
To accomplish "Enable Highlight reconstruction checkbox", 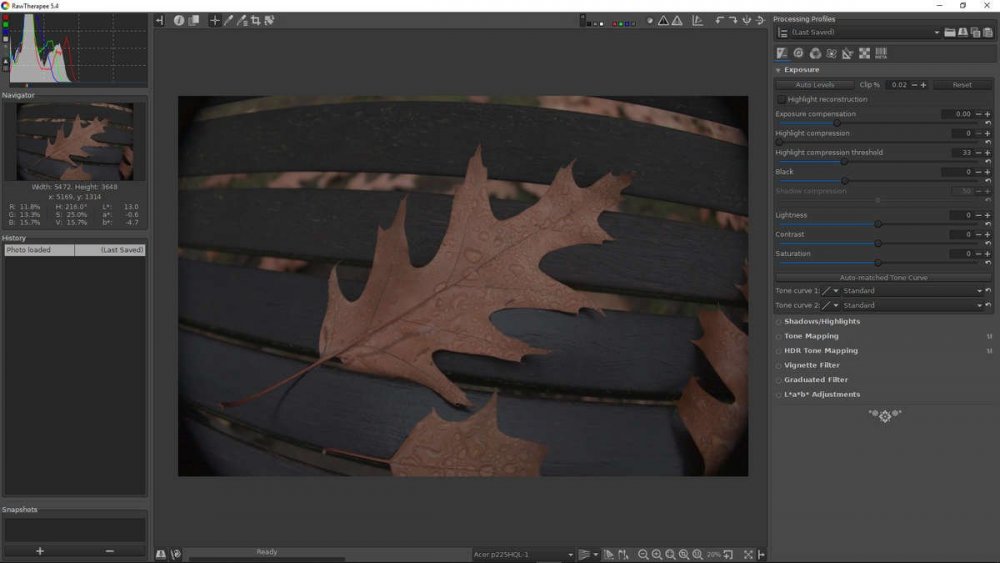I will [781, 99].
